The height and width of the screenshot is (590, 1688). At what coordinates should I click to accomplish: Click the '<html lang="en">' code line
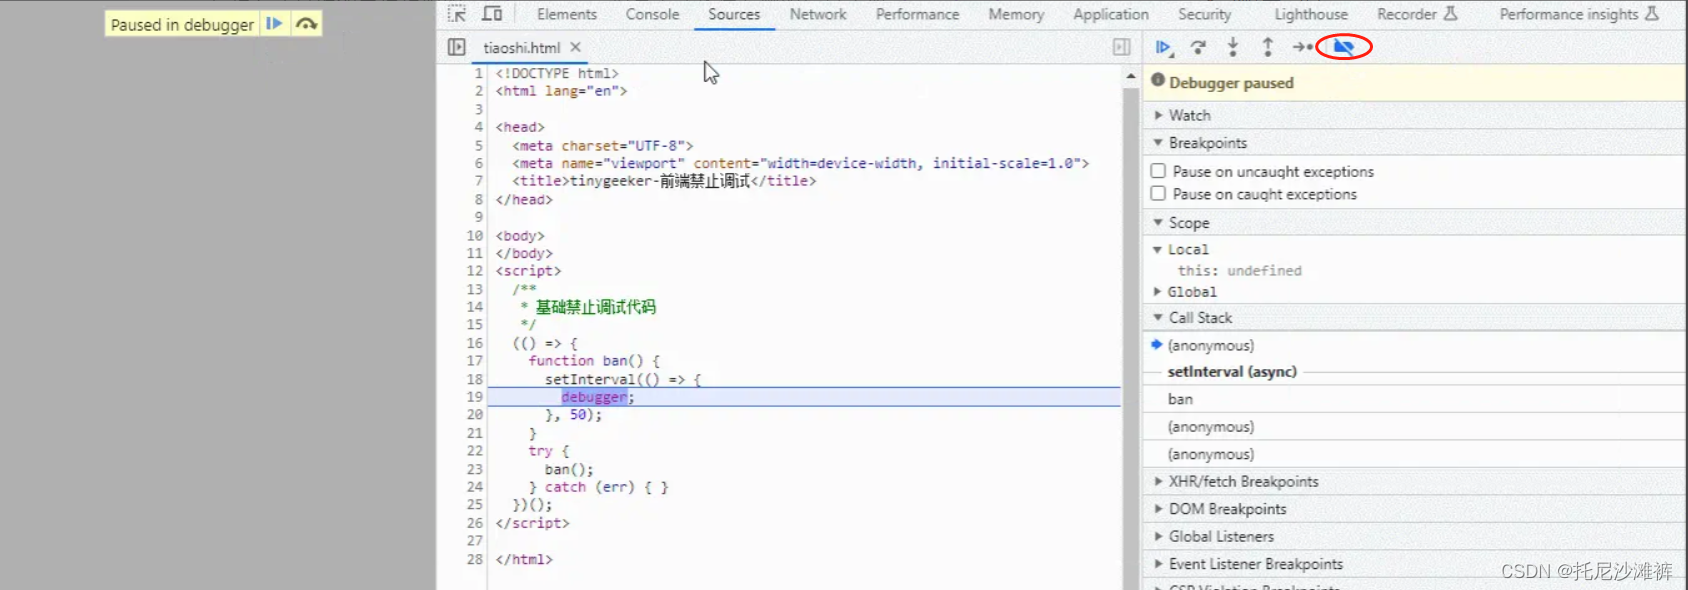tap(561, 91)
